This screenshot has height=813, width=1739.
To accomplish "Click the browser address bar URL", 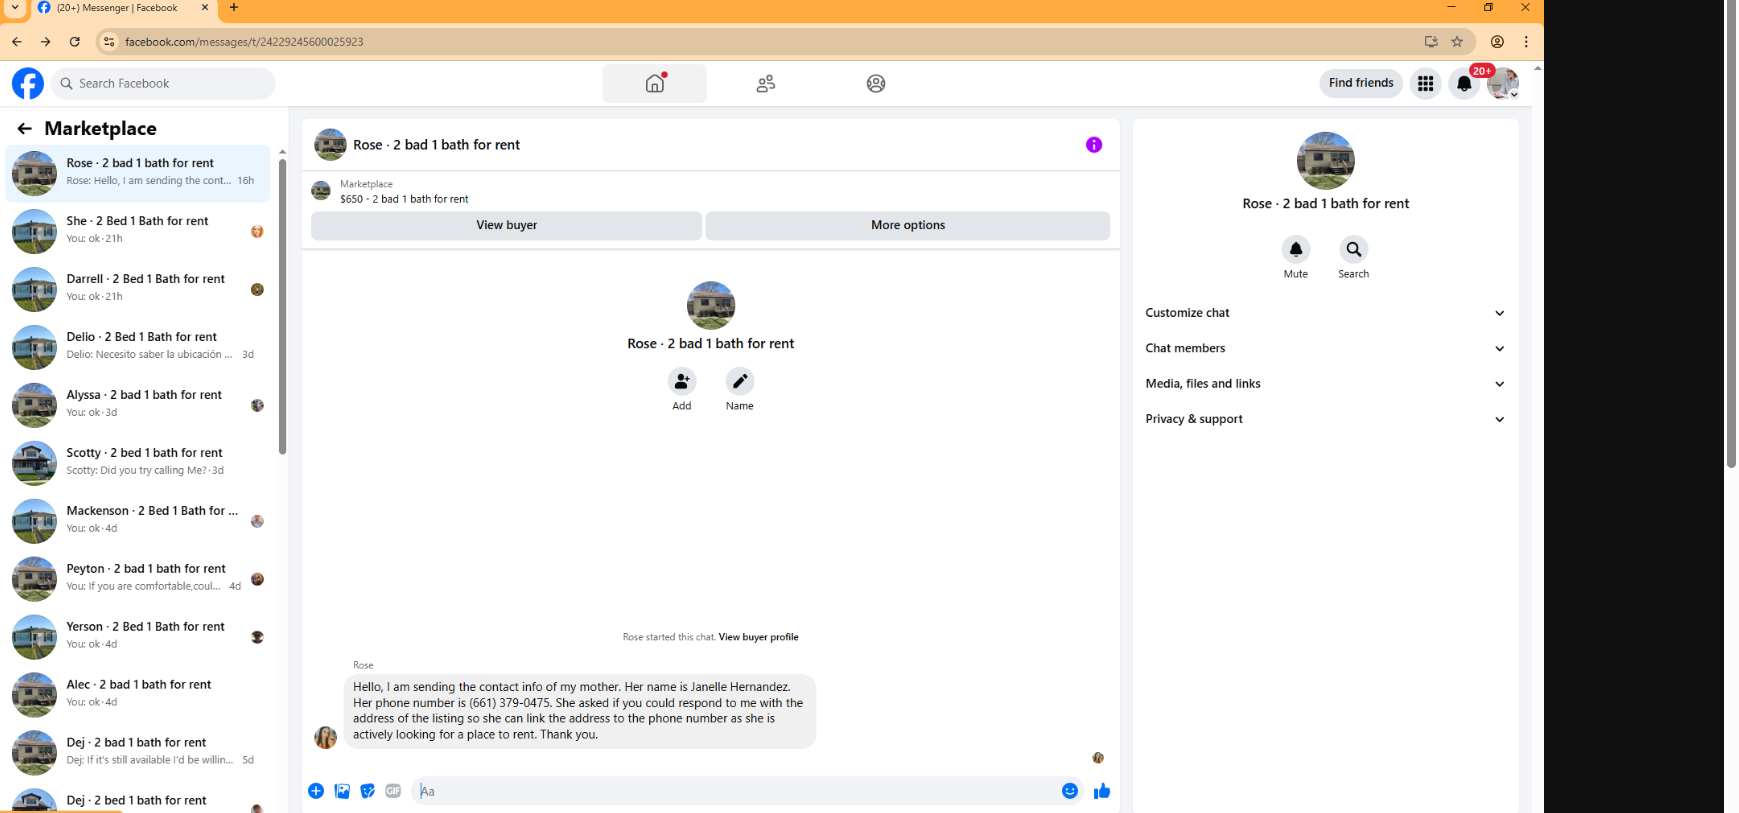I will pos(244,42).
